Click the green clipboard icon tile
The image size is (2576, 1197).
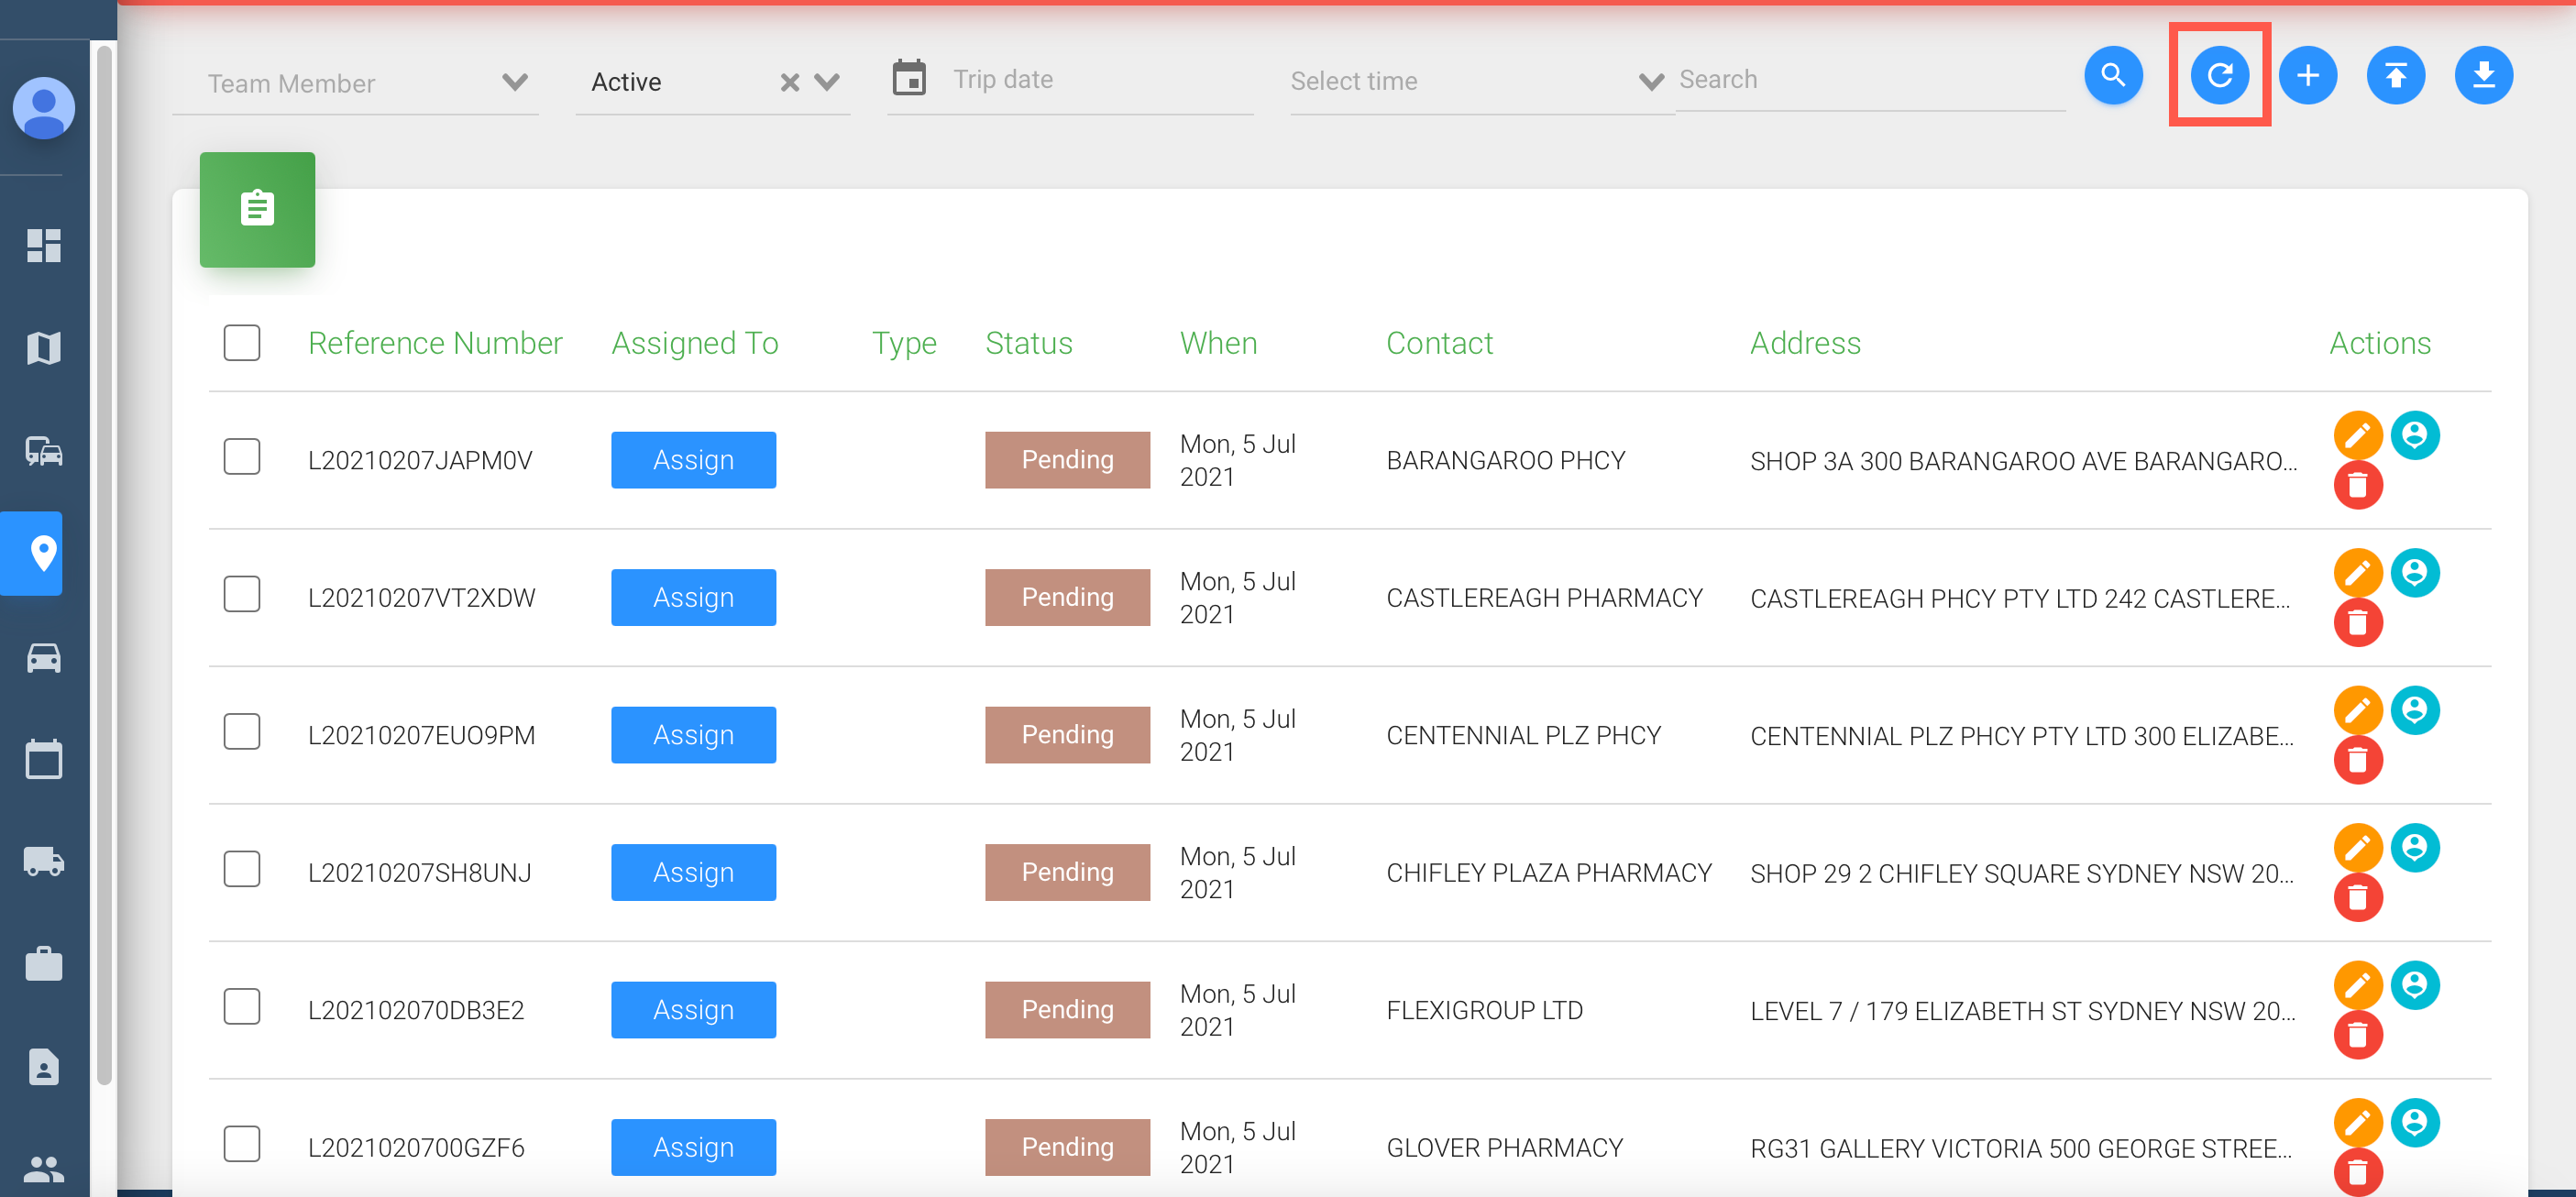[x=257, y=209]
